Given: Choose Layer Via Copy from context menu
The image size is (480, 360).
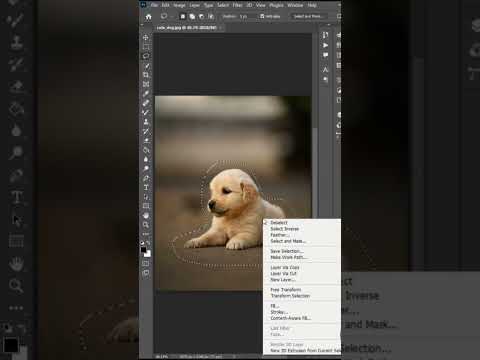Looking at the screenshot, I should pos(285,268).
